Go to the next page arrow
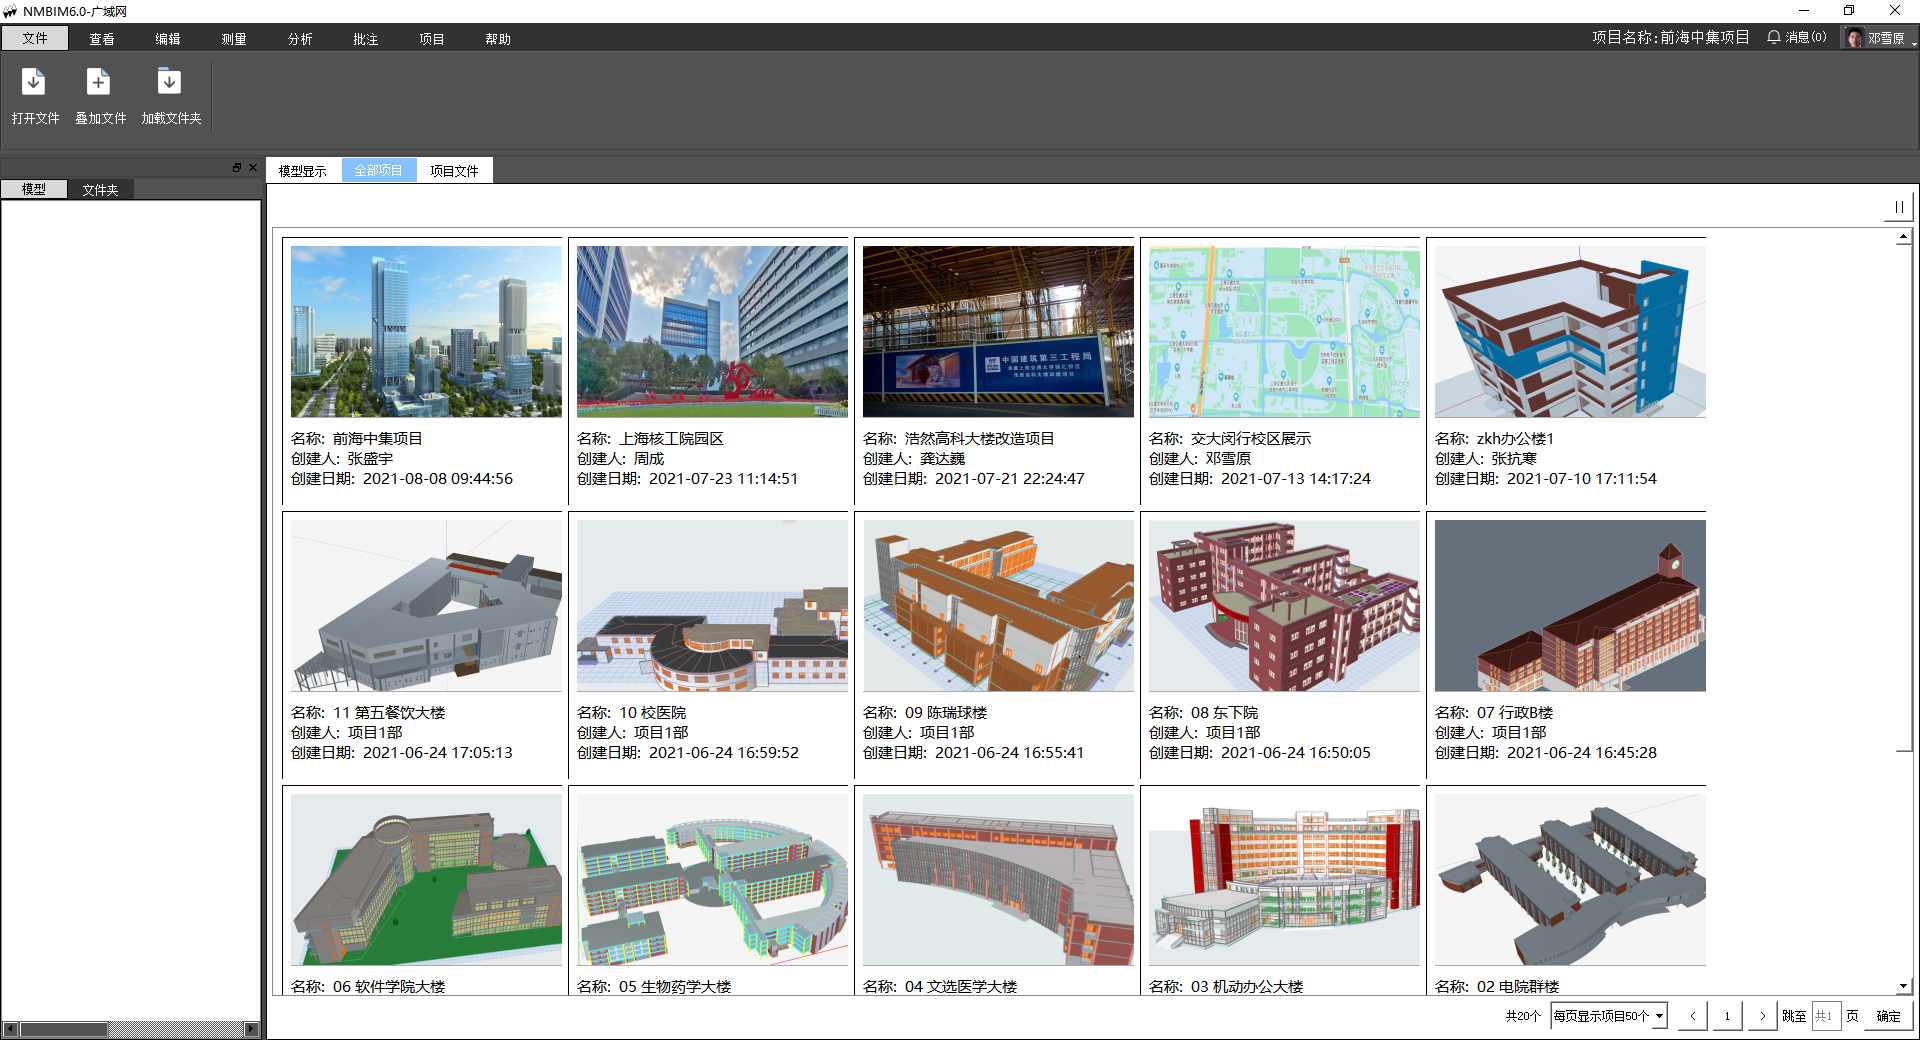This screenshot has height=1040, width=1920. point(1762,1016)
